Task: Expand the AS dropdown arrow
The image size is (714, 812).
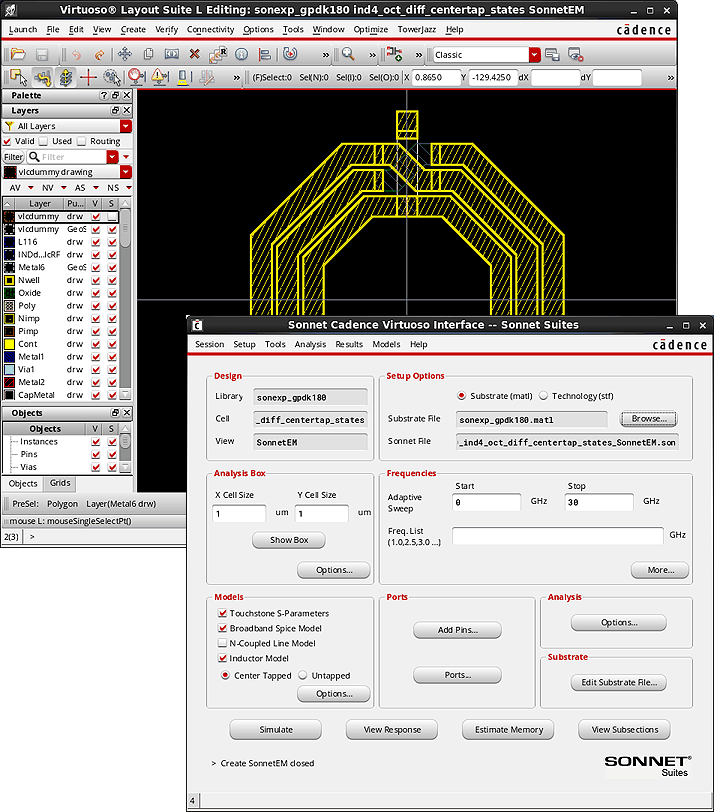Action: point(96,187)
